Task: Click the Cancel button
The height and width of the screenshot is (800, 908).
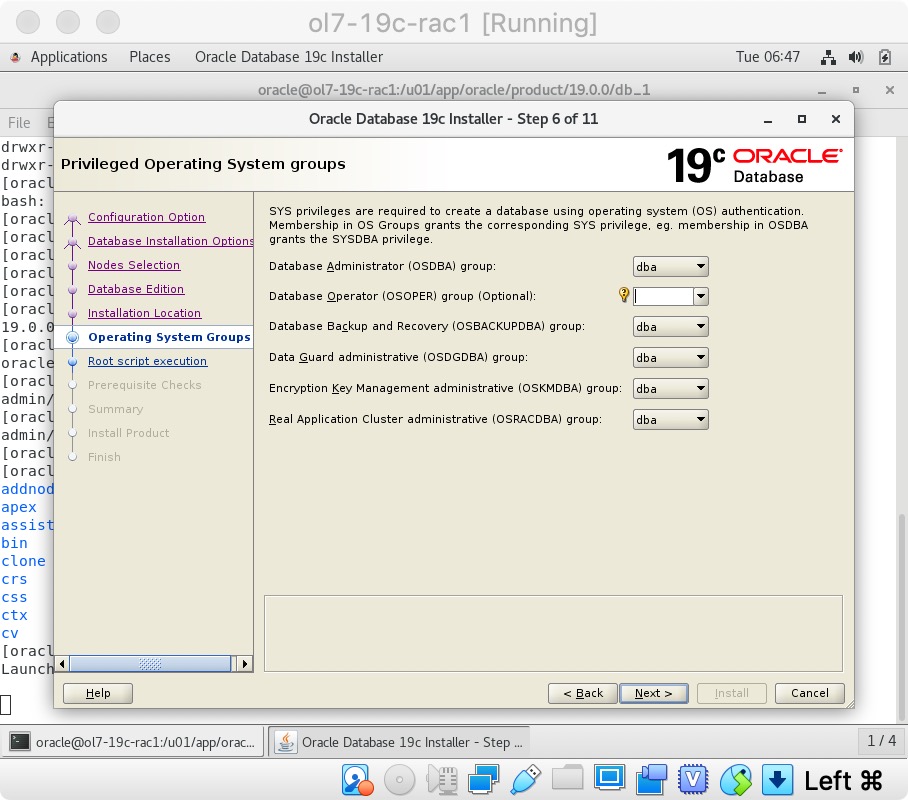Action: coord(810,693)
